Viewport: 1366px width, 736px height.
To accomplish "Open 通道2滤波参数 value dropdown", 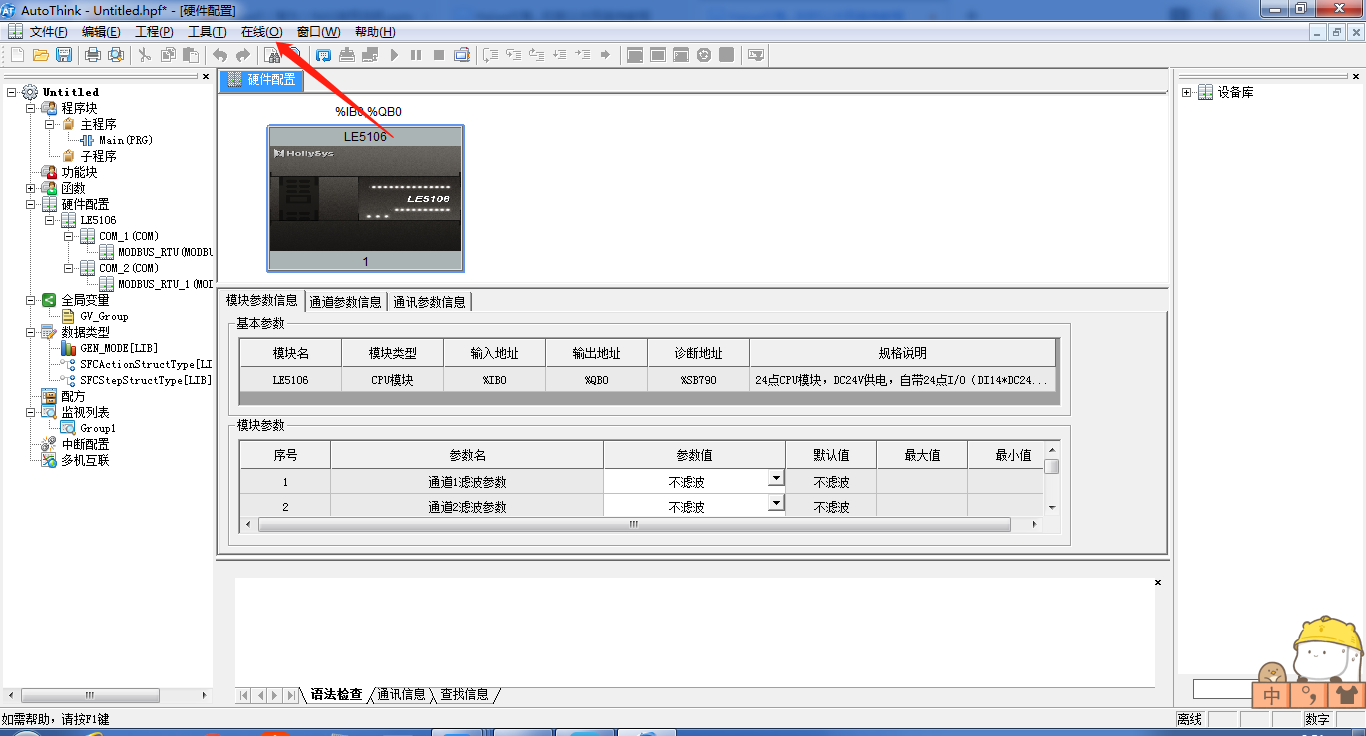I will 775,502.
